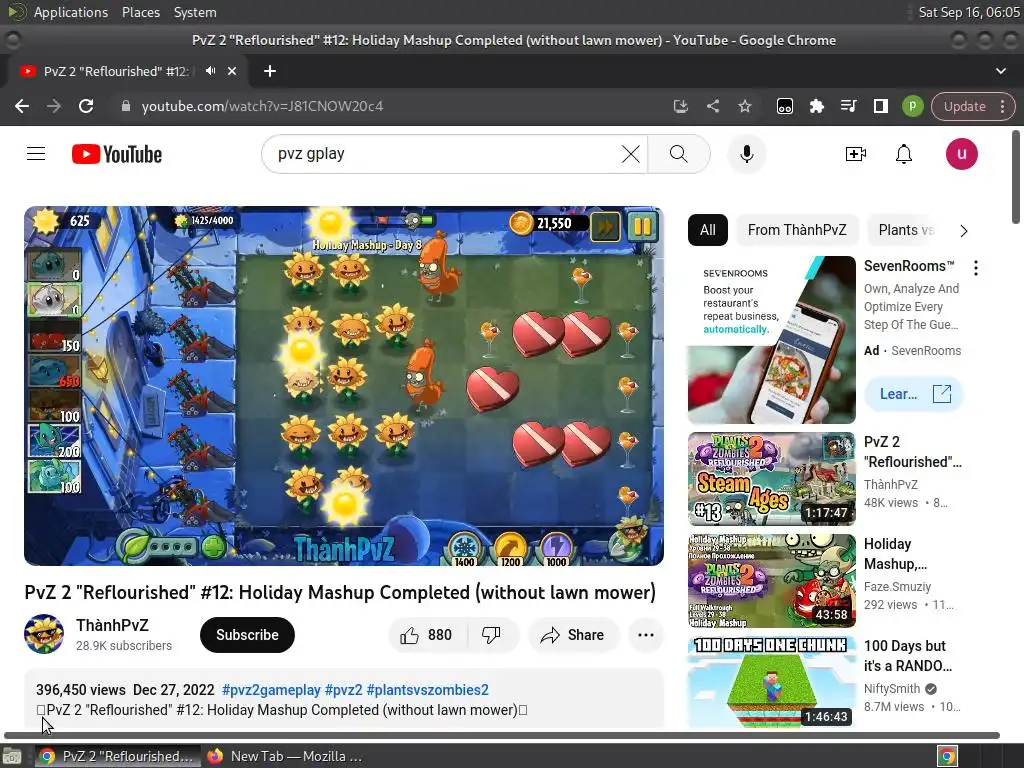Open Chrome extensions puzzle icon
Viewport: 1024px width, 768px height.
pos(816,106)
